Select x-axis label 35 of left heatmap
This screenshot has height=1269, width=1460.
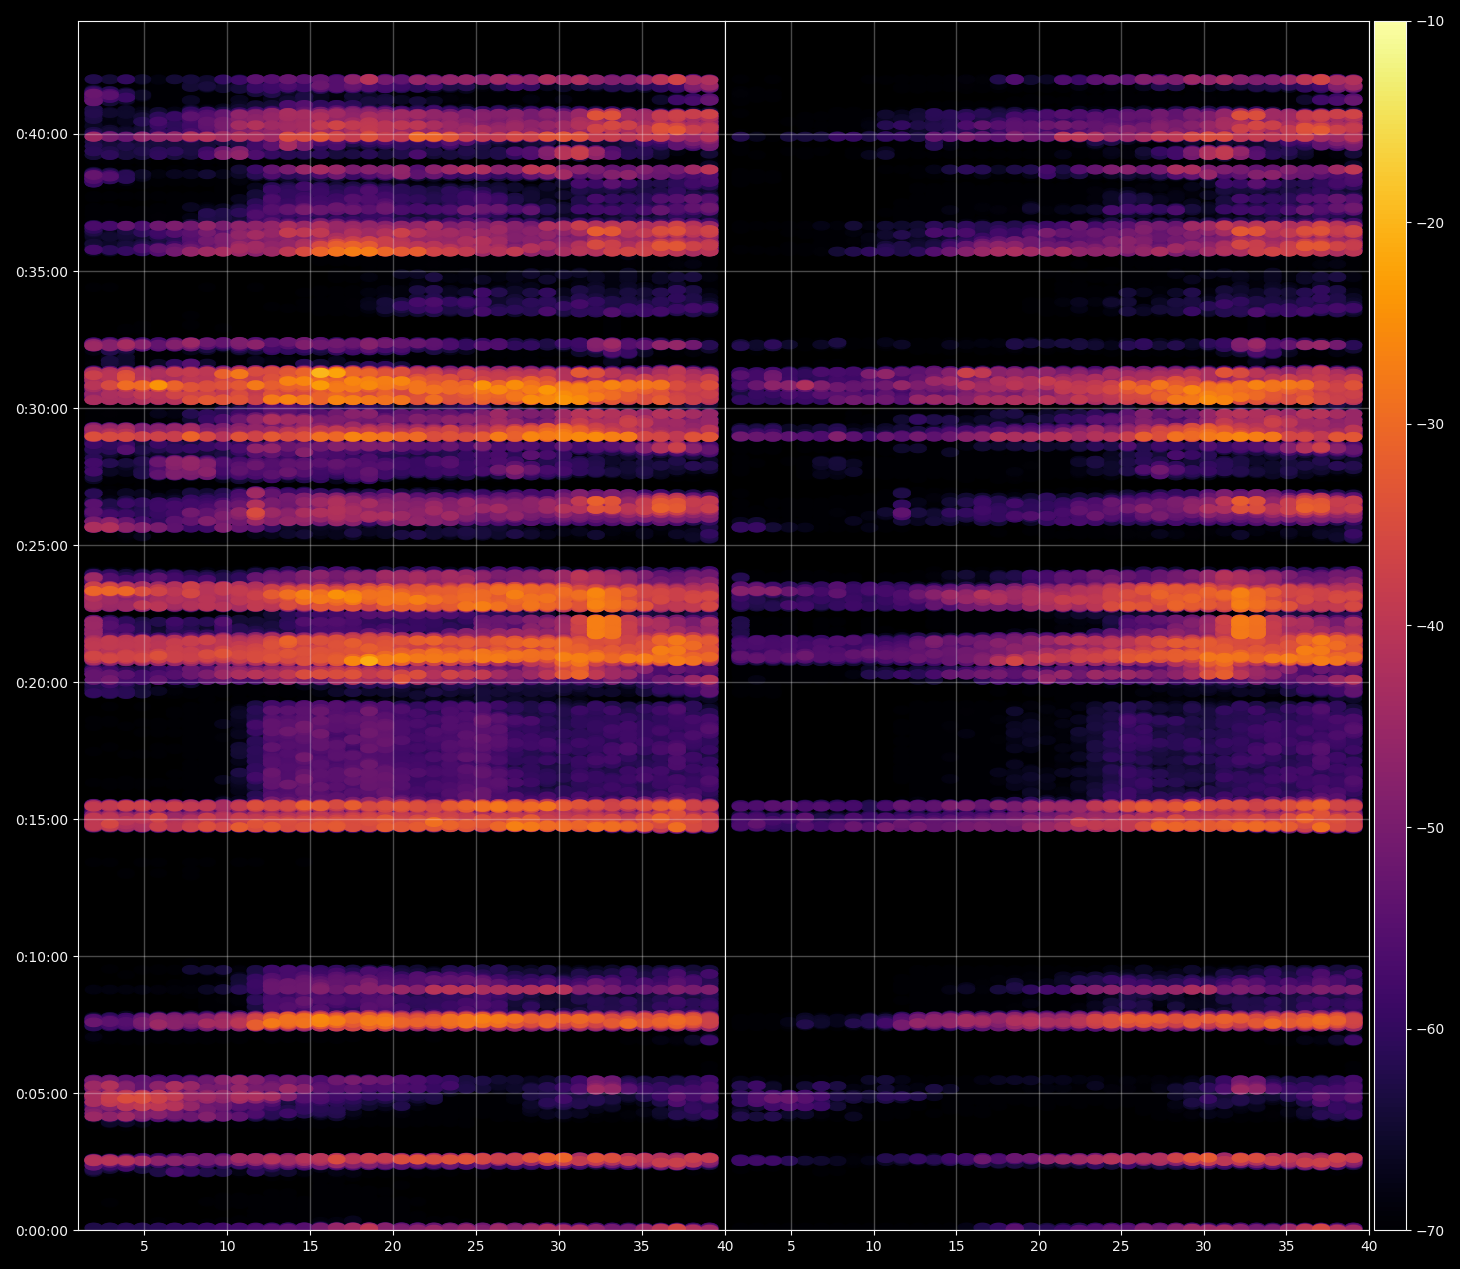[641, 1246]
